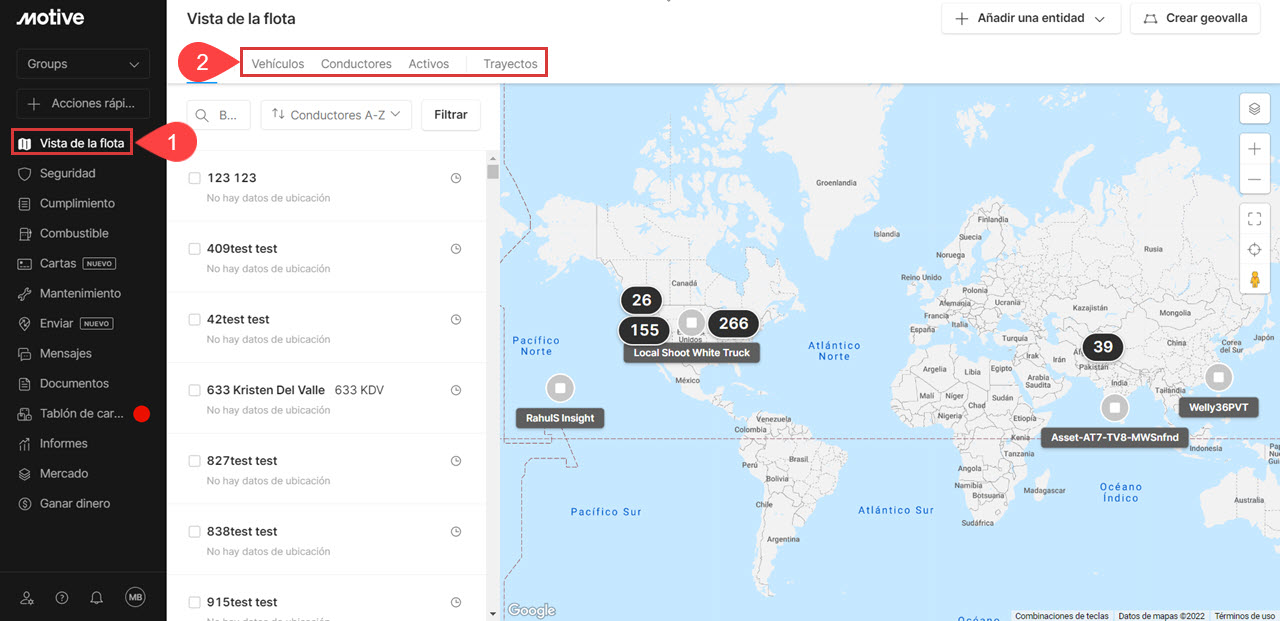
Task: Open the Conductores A-Z sort dropdown
Action: [x=336, y=115]
